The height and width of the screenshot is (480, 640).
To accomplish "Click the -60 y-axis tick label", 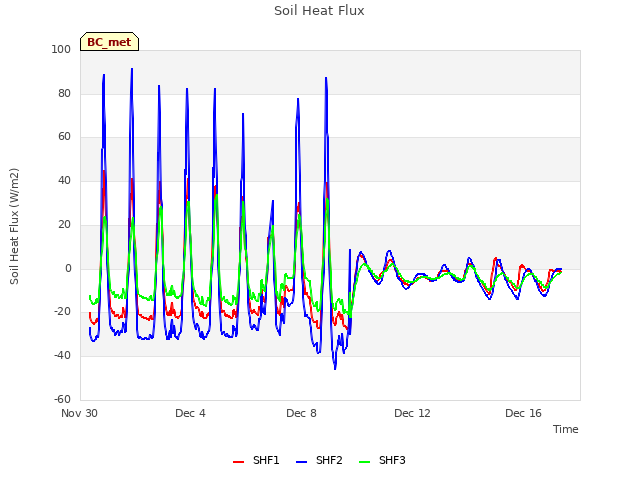I will coord(62,399).
